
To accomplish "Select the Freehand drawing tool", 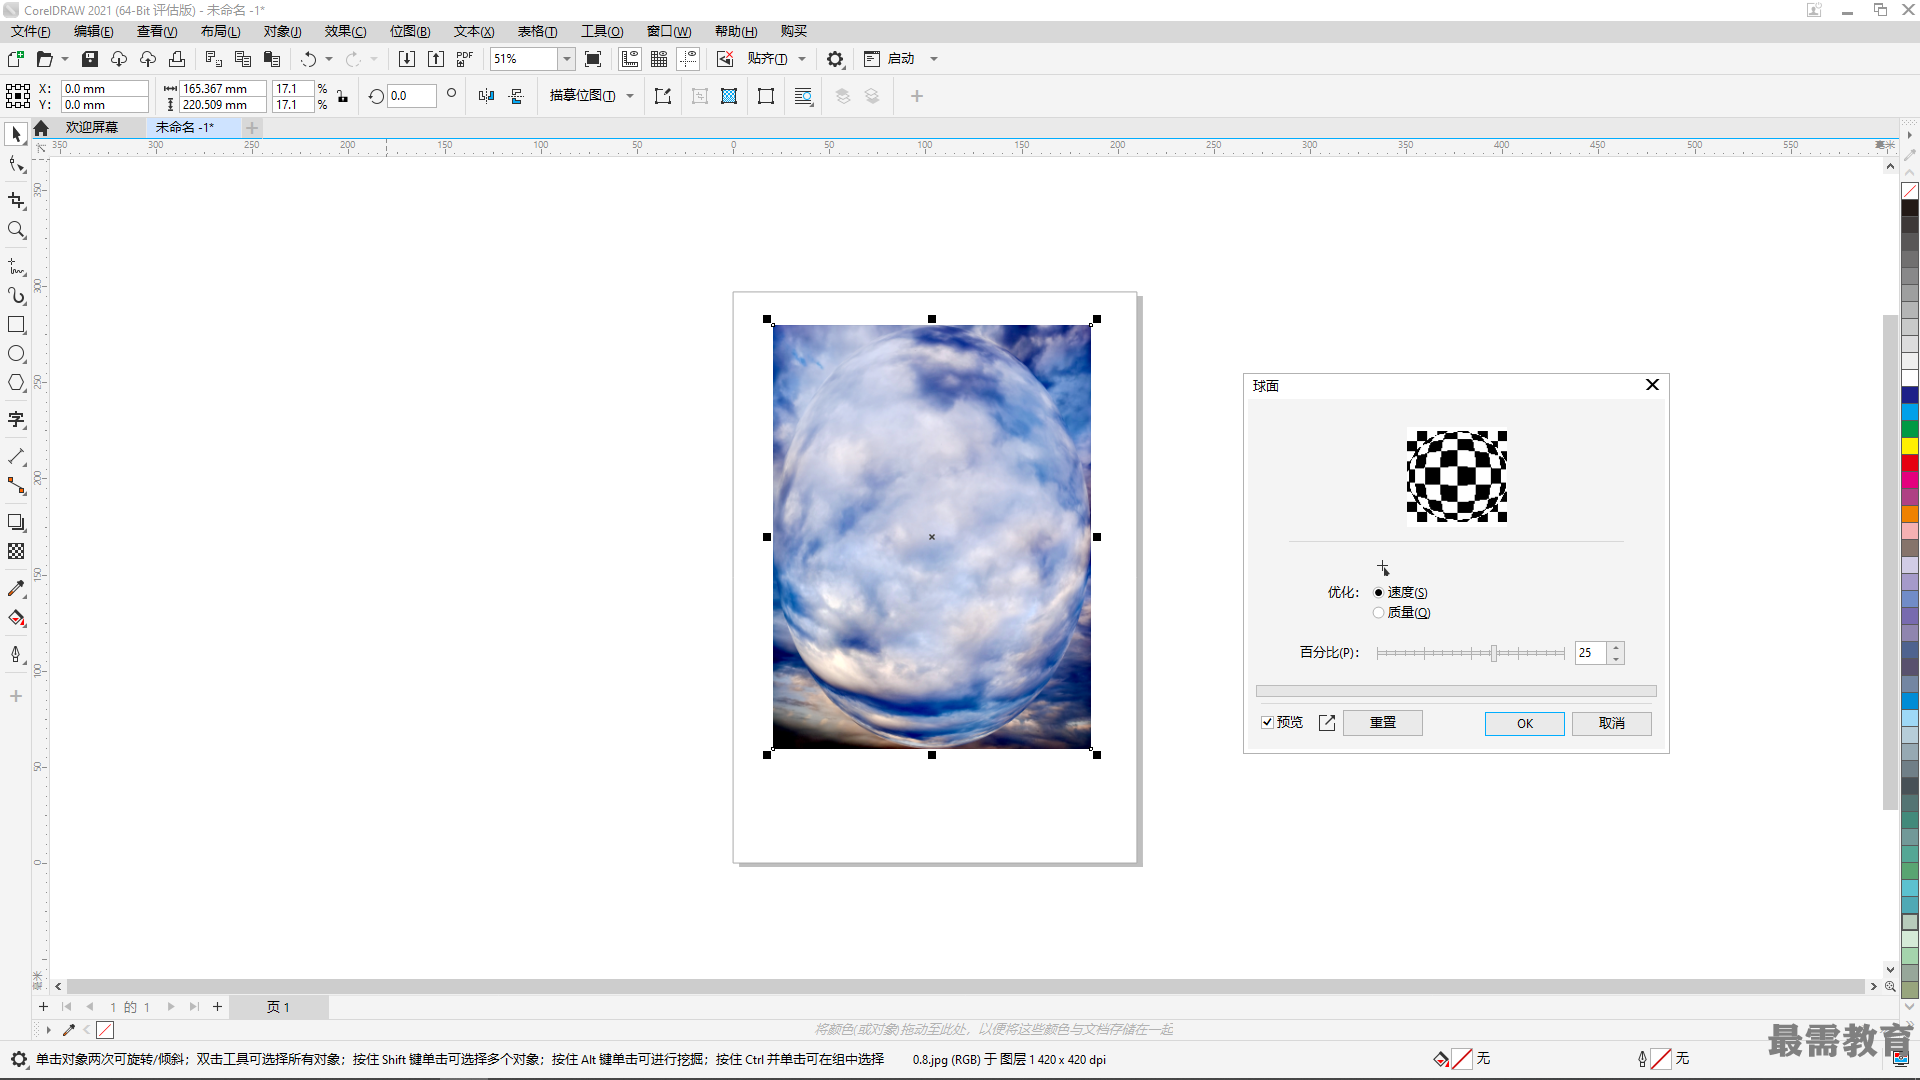I will tap(16, 266).
